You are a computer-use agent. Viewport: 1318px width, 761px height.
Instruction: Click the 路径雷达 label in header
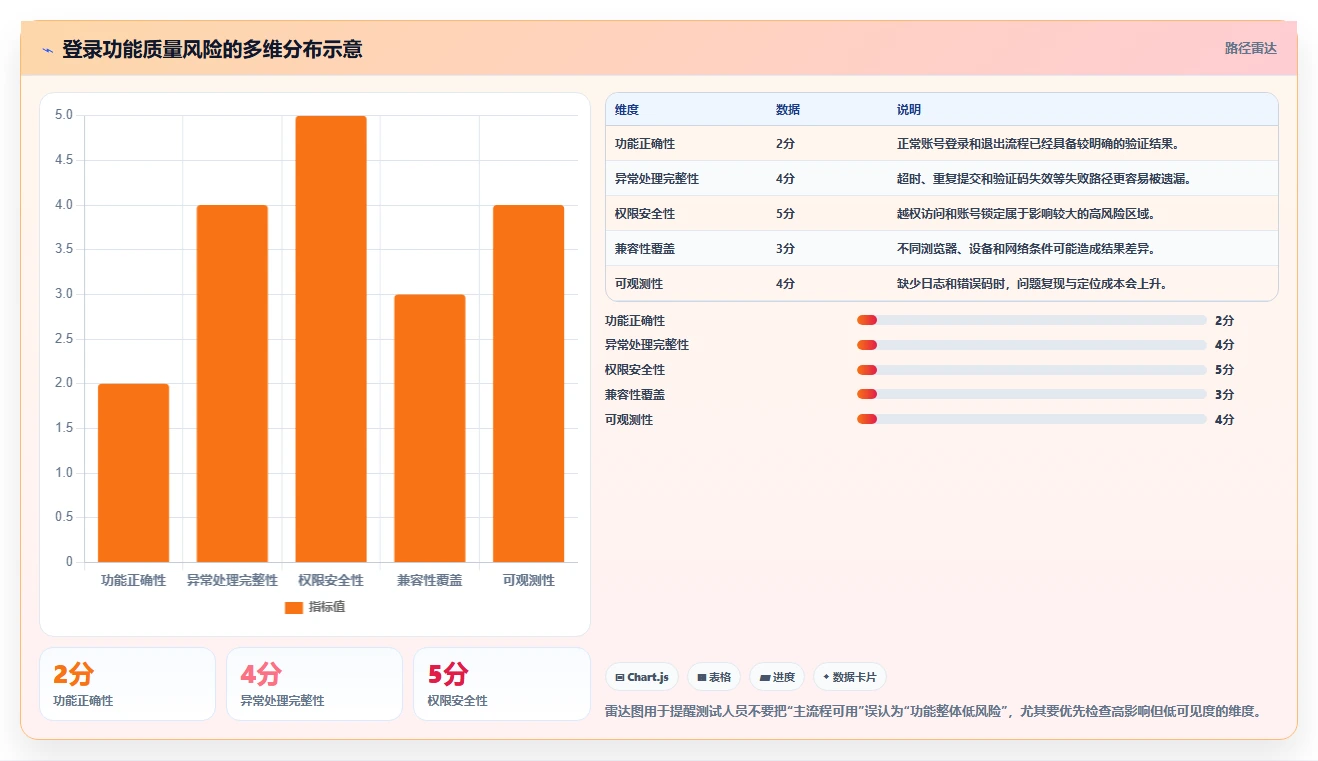click(1250, 48)
